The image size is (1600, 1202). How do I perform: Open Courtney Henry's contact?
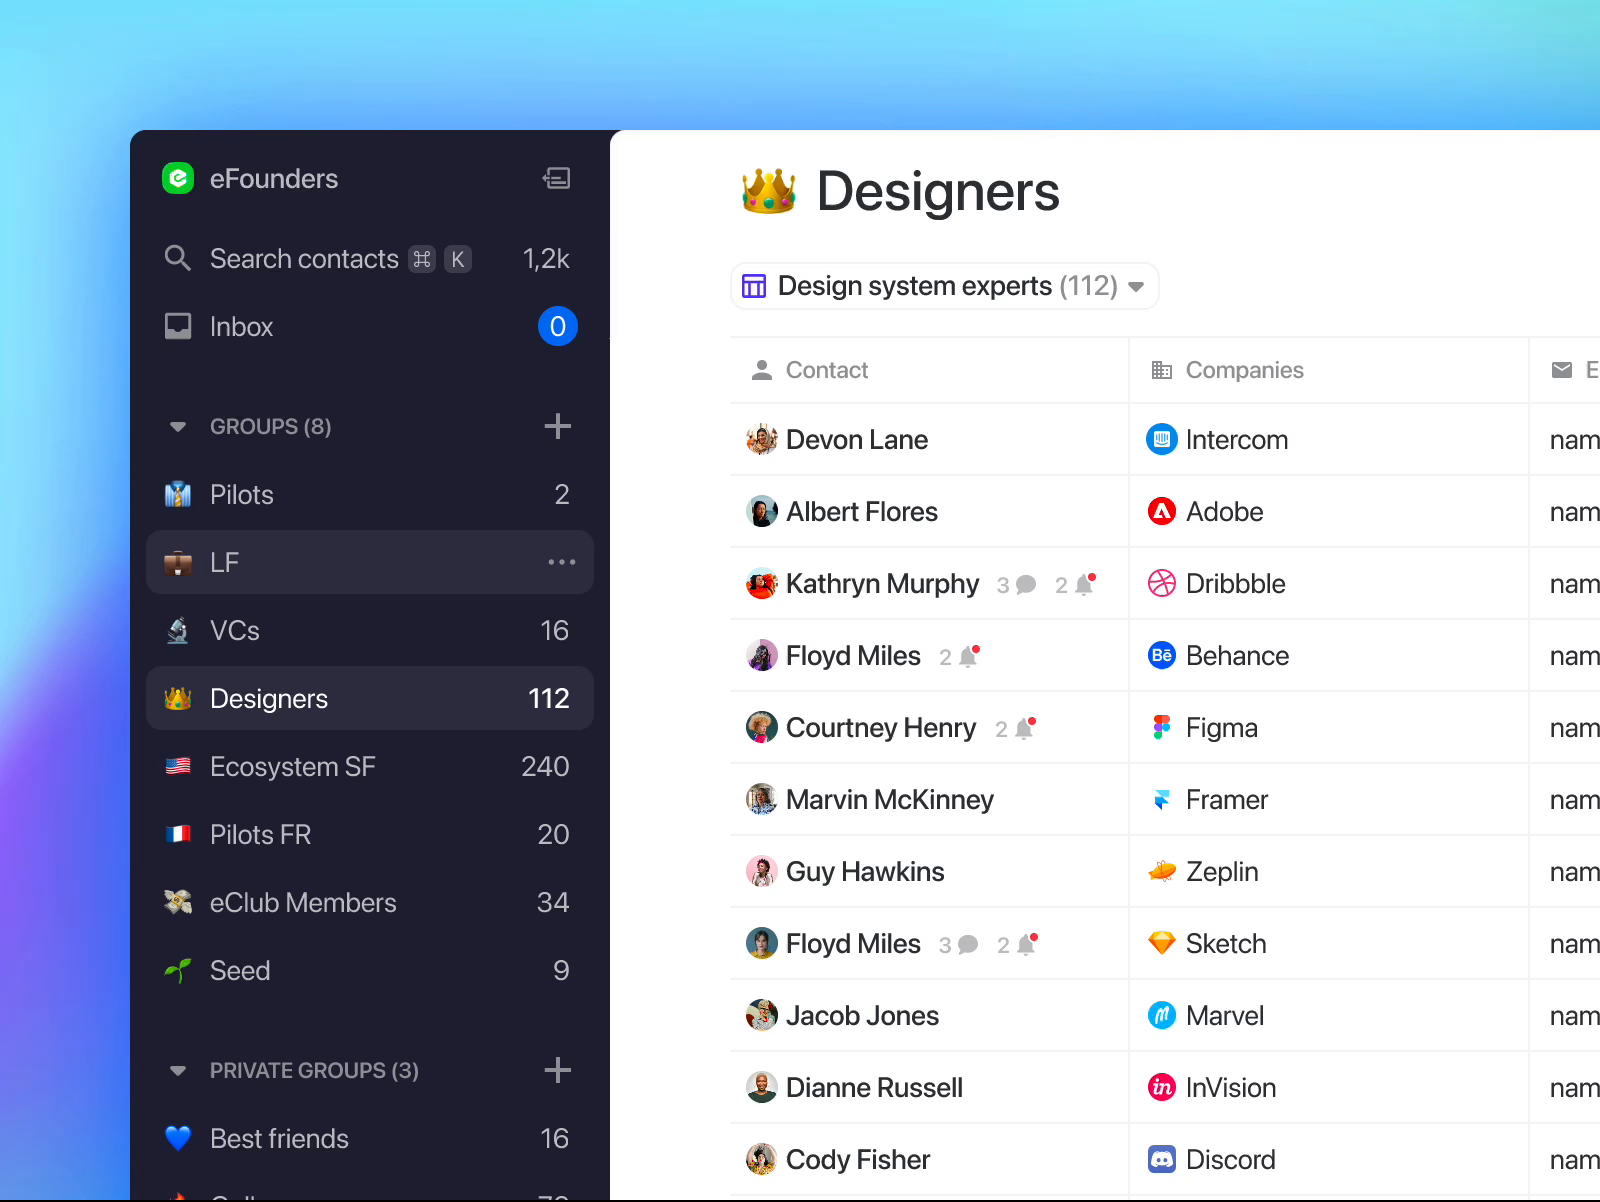click(x=881, y=728)
